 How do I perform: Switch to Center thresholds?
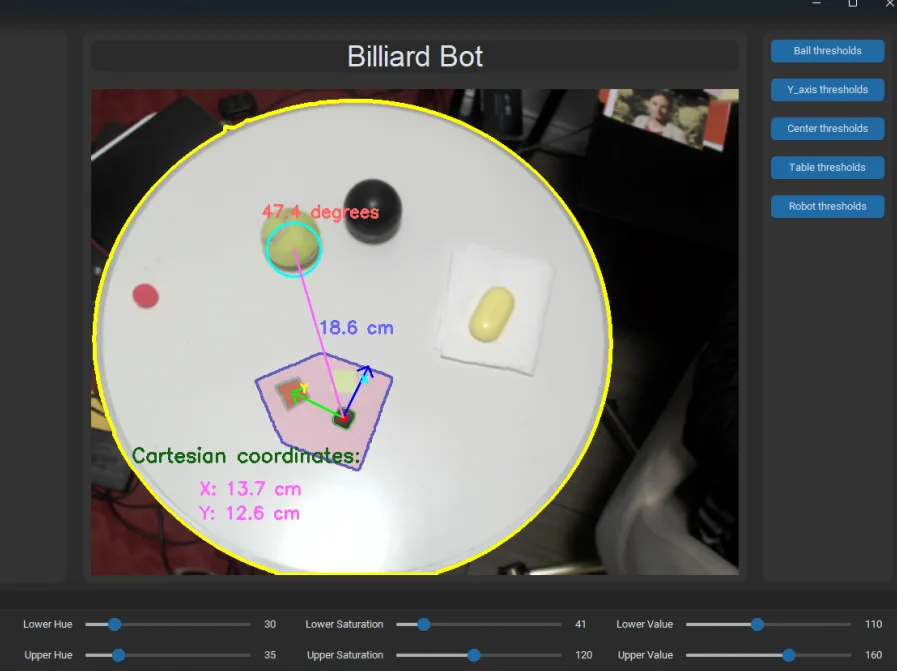[827, 129]
